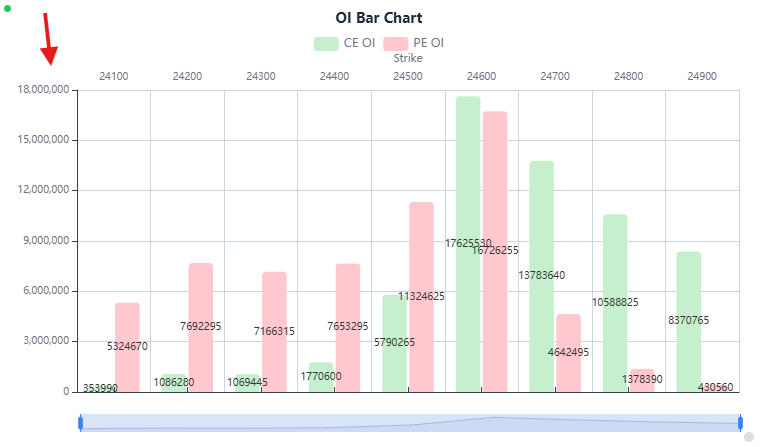The height and width of the screenshot is (447, 761).
Task: Click the 13783640 value label
Action: click(542, 276)
